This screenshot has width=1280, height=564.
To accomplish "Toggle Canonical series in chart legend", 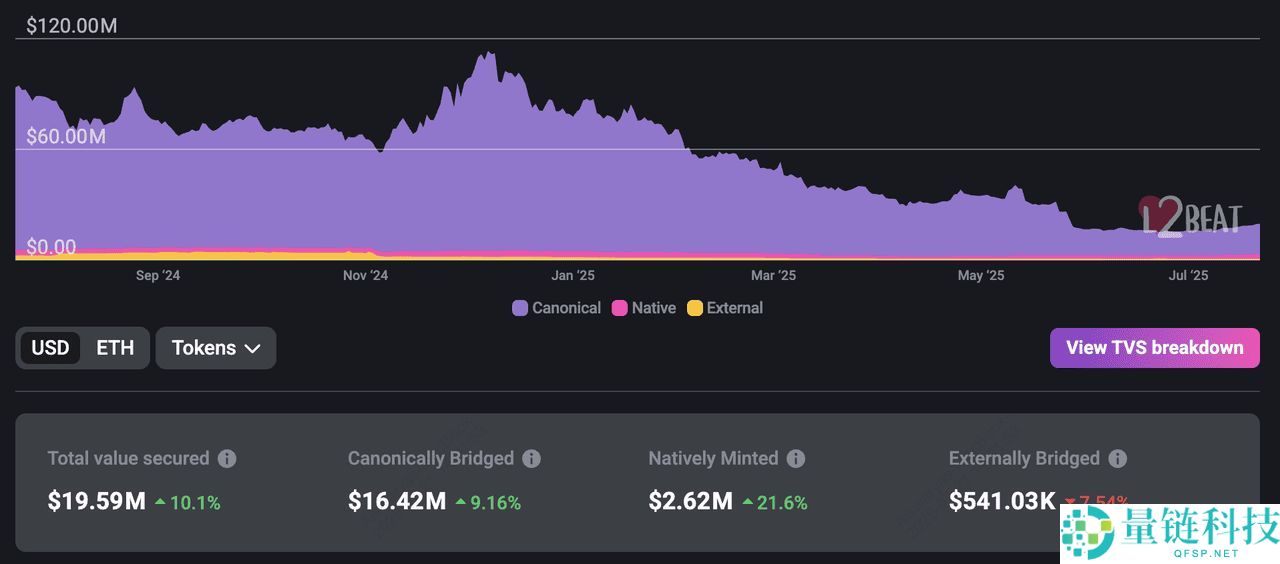I will (556, 308).
